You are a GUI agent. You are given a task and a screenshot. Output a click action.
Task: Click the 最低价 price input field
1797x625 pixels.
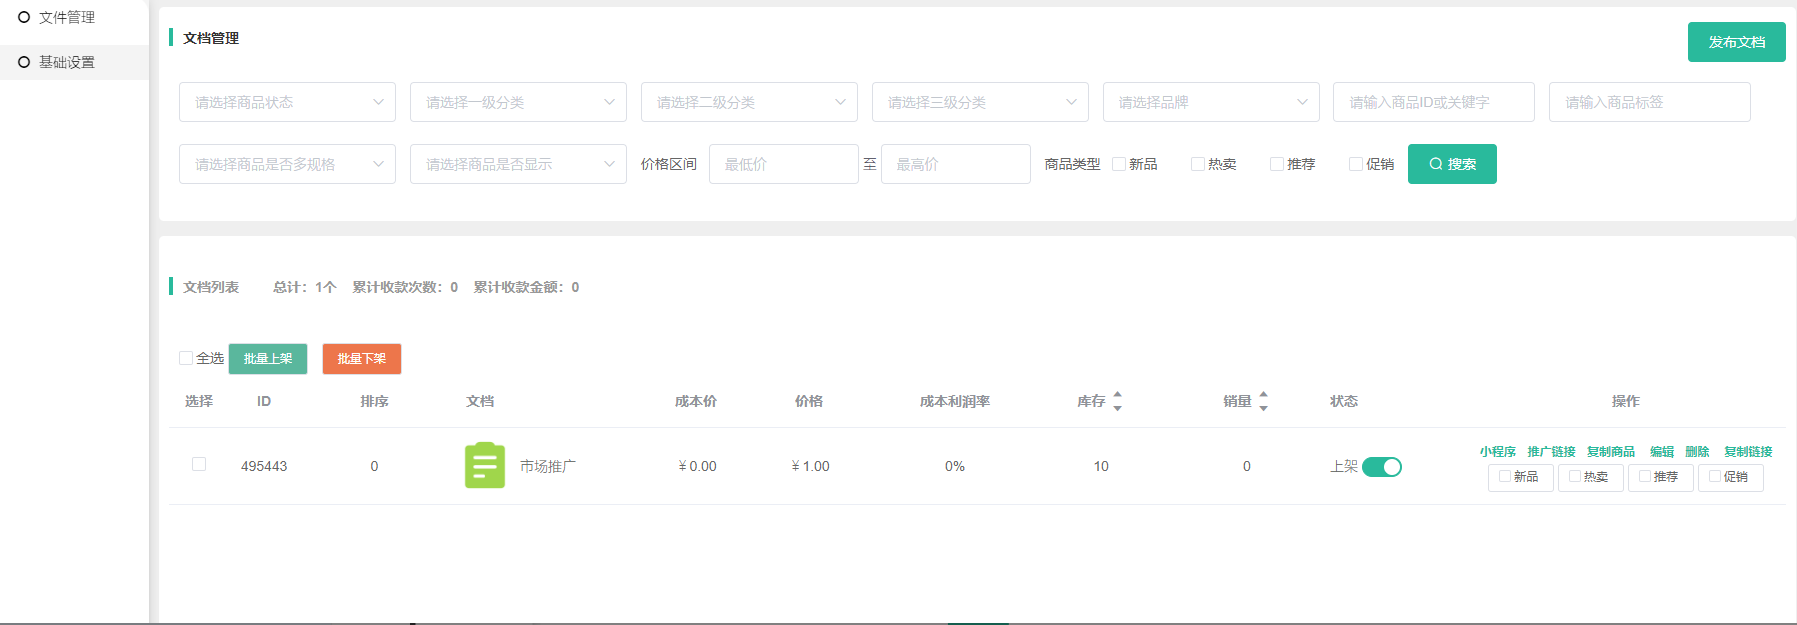click(783, 164)
